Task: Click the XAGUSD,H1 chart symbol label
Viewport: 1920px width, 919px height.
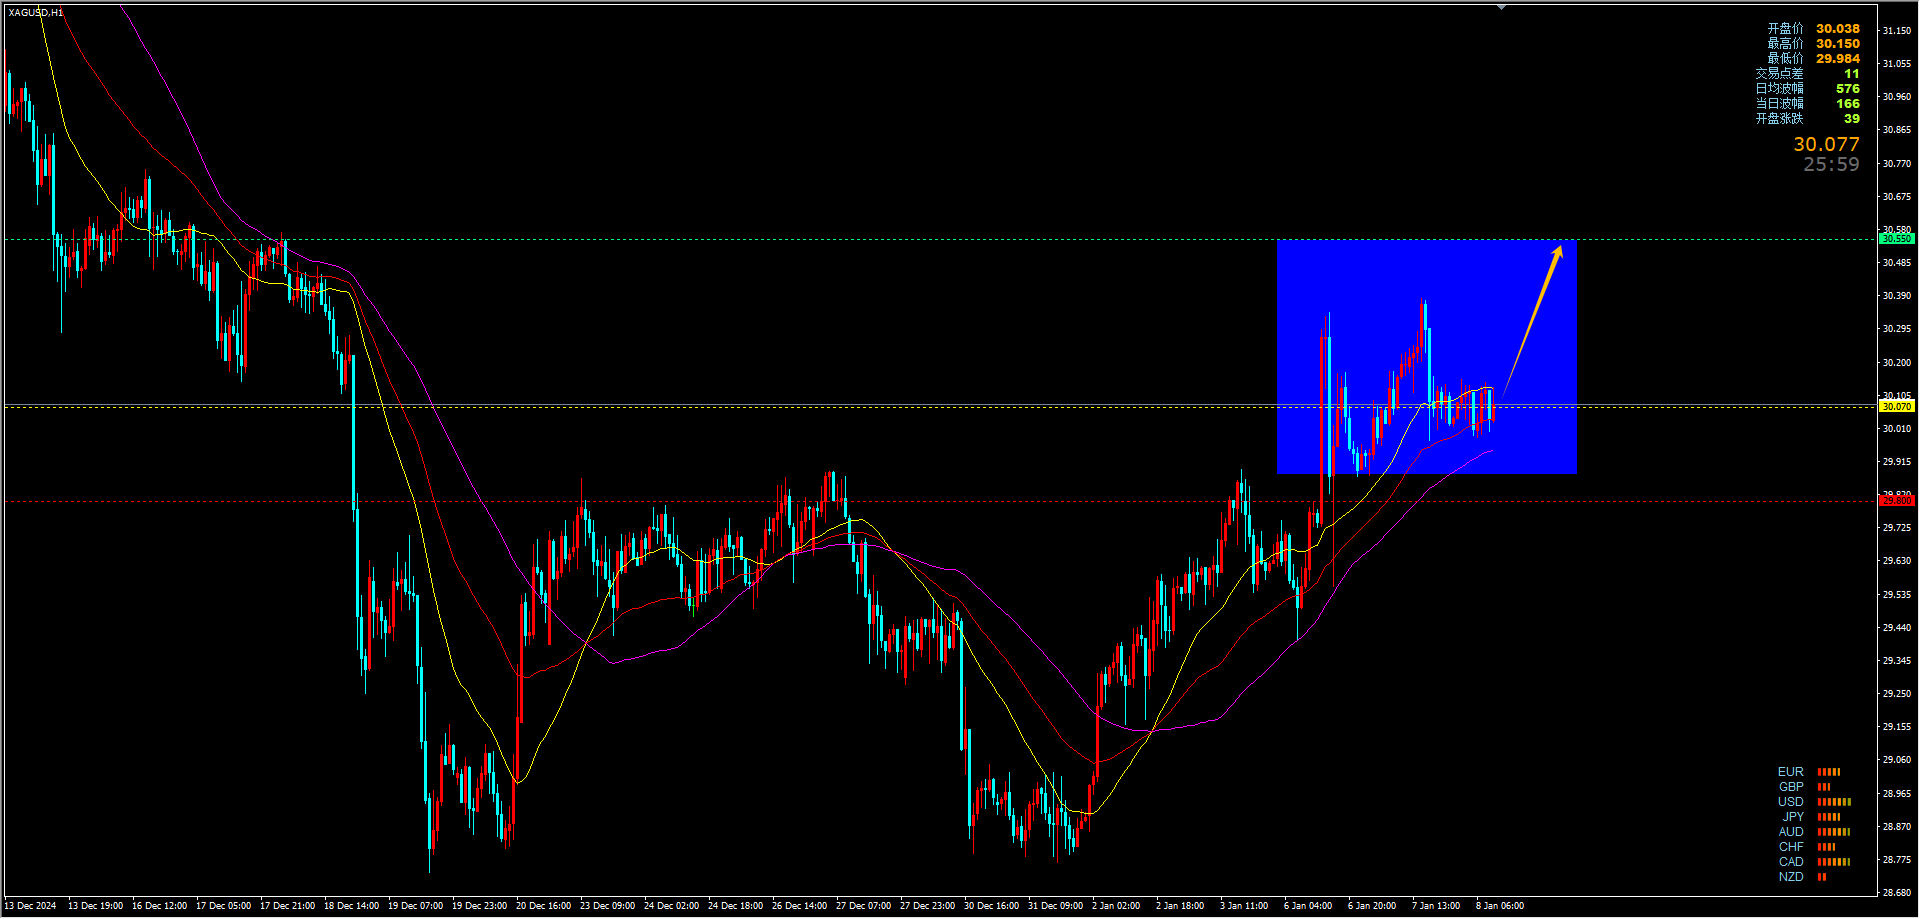Action: [36, 12]
